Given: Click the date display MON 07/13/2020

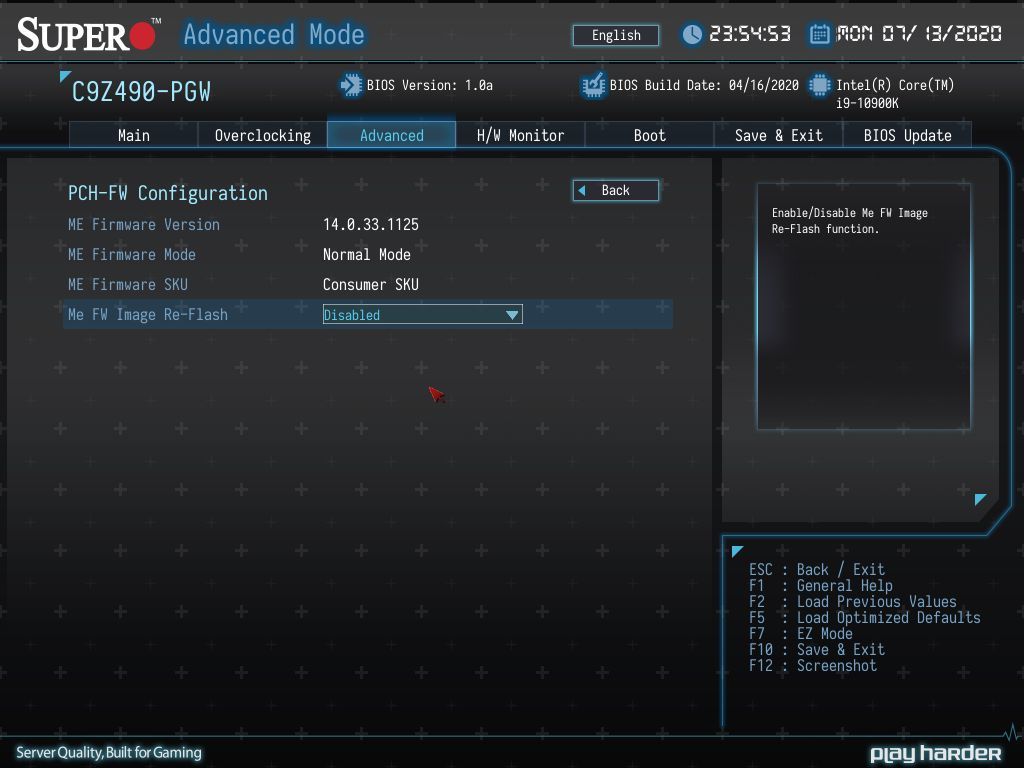Looking at the screenshot, I should point(919,34).
